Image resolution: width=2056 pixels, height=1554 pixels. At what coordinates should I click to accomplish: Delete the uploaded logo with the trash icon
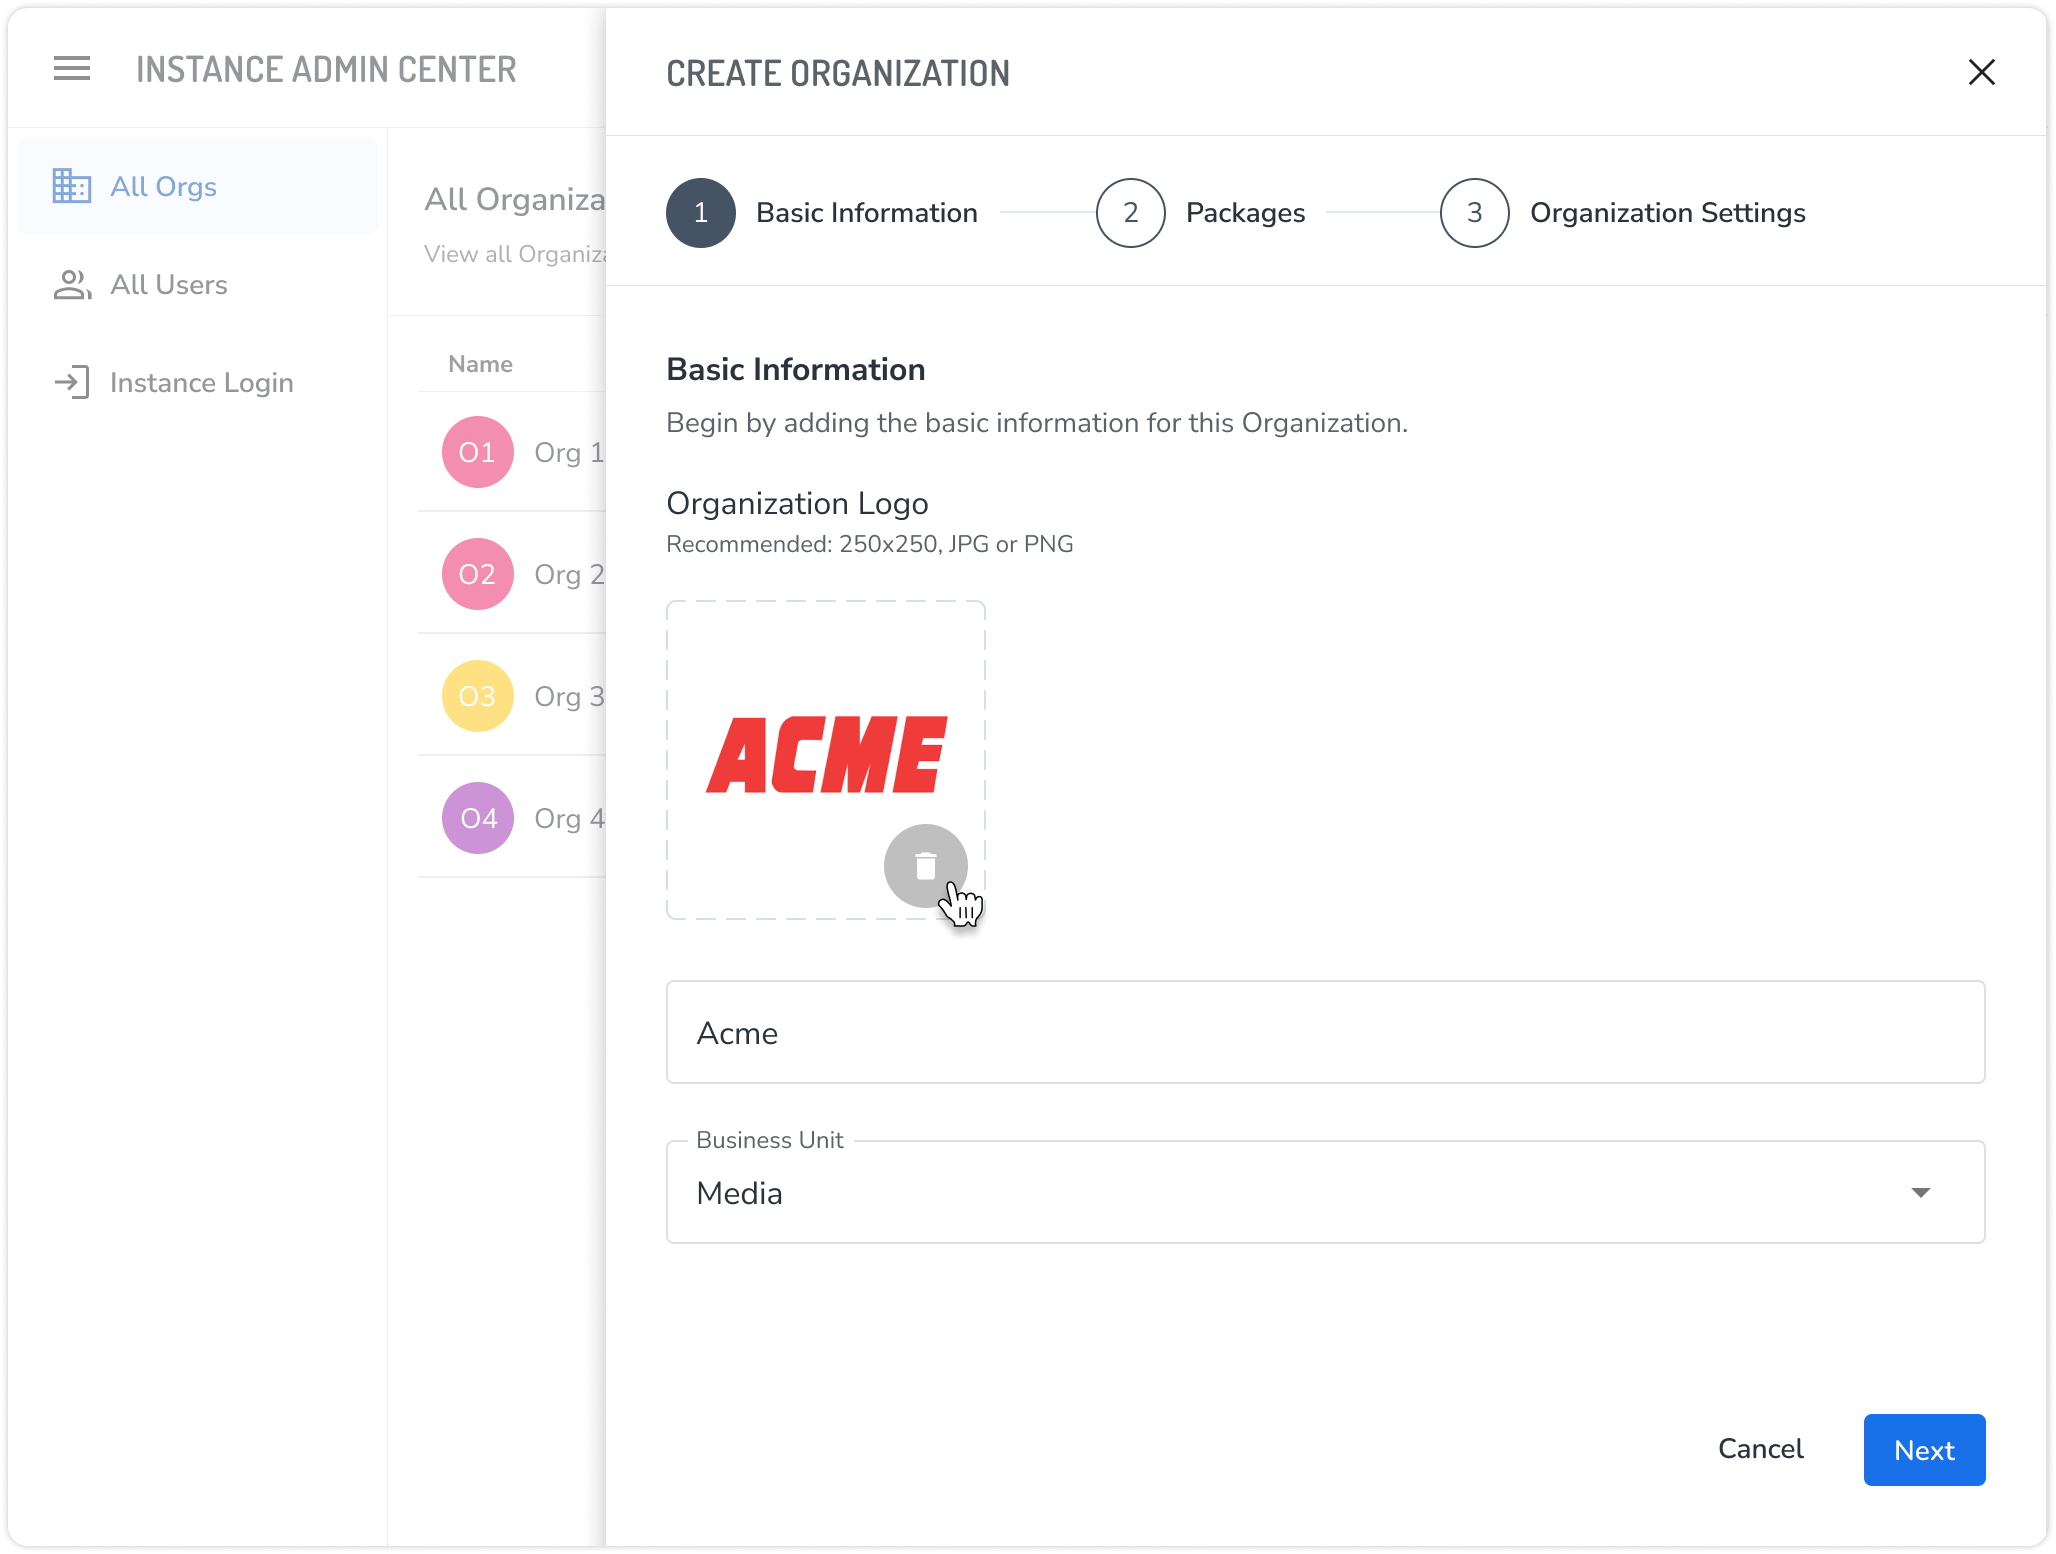click(x=925, y=865)
